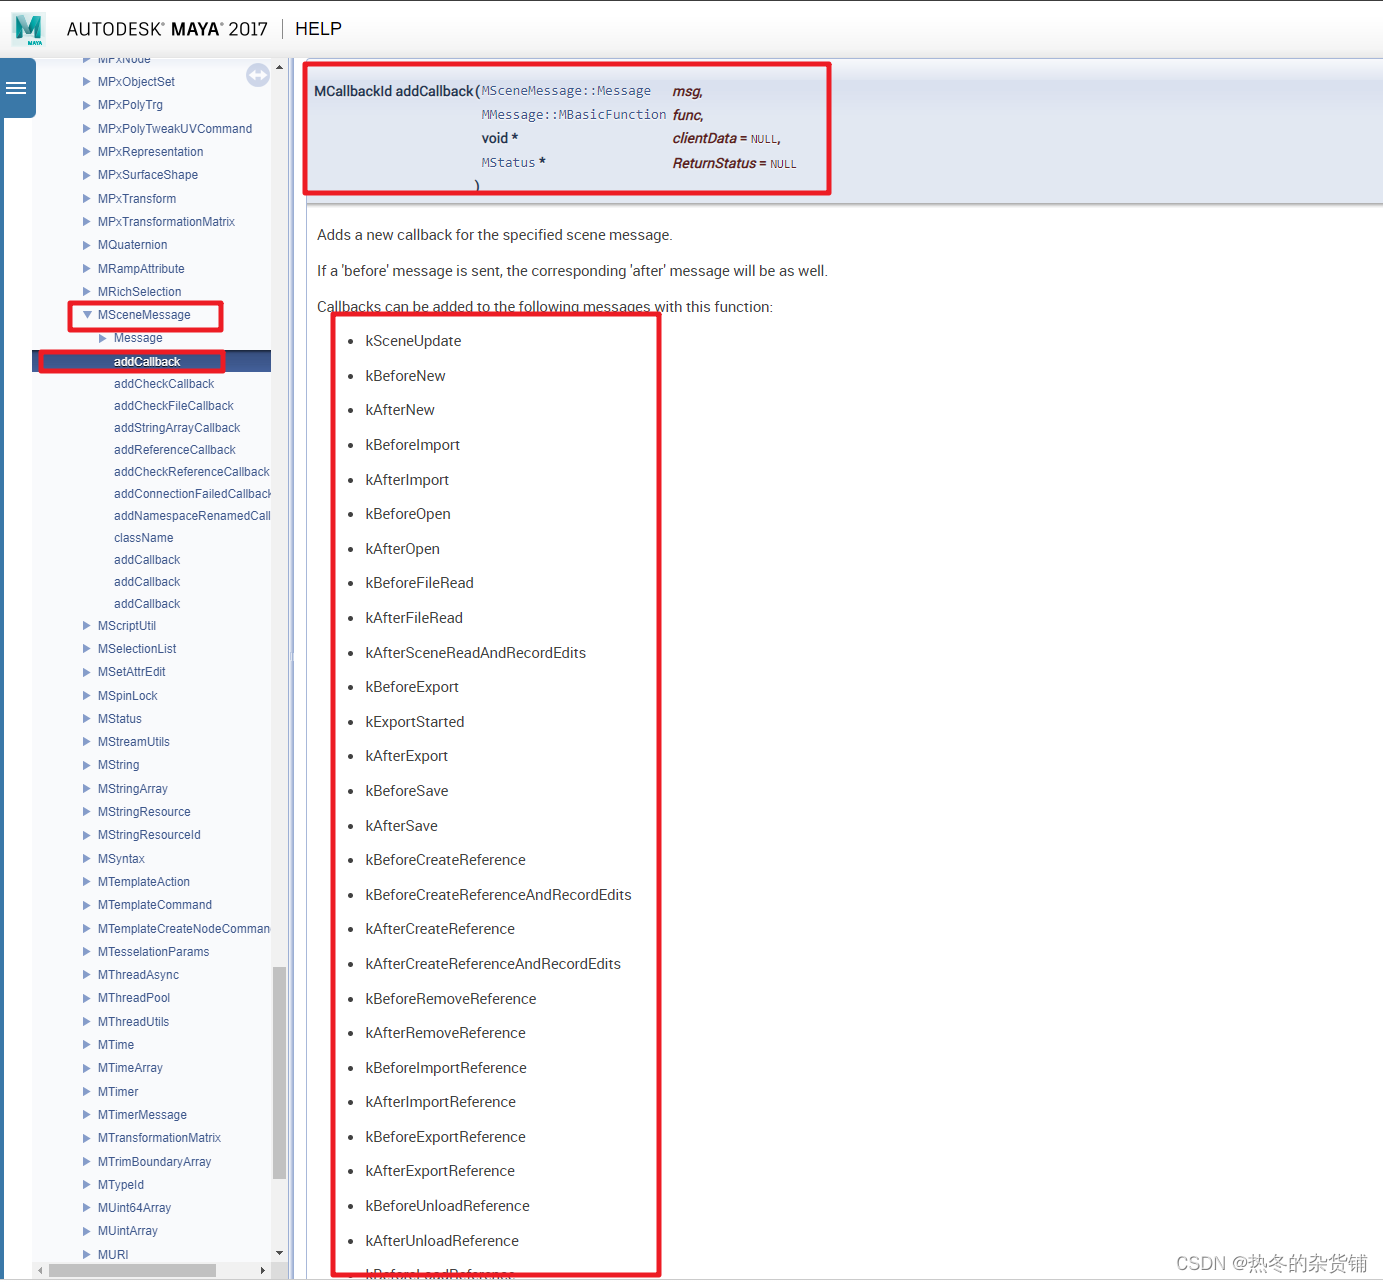Expand the MPxPolyTweakUVCommand node
This screenshot has height=1283, width=1383.
(87, 129)
